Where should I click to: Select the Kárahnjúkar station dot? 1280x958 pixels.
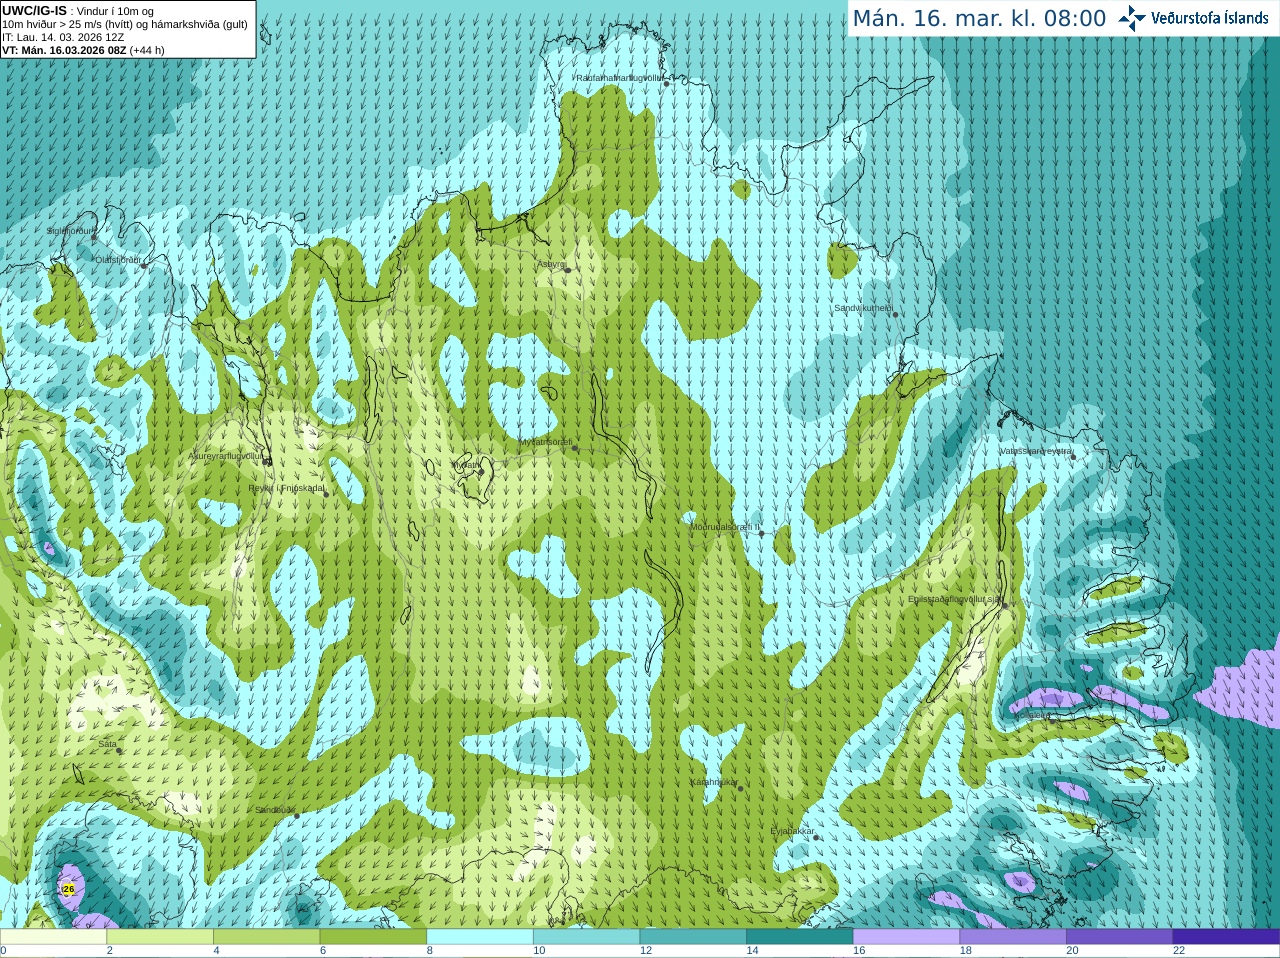coord(741,788)
